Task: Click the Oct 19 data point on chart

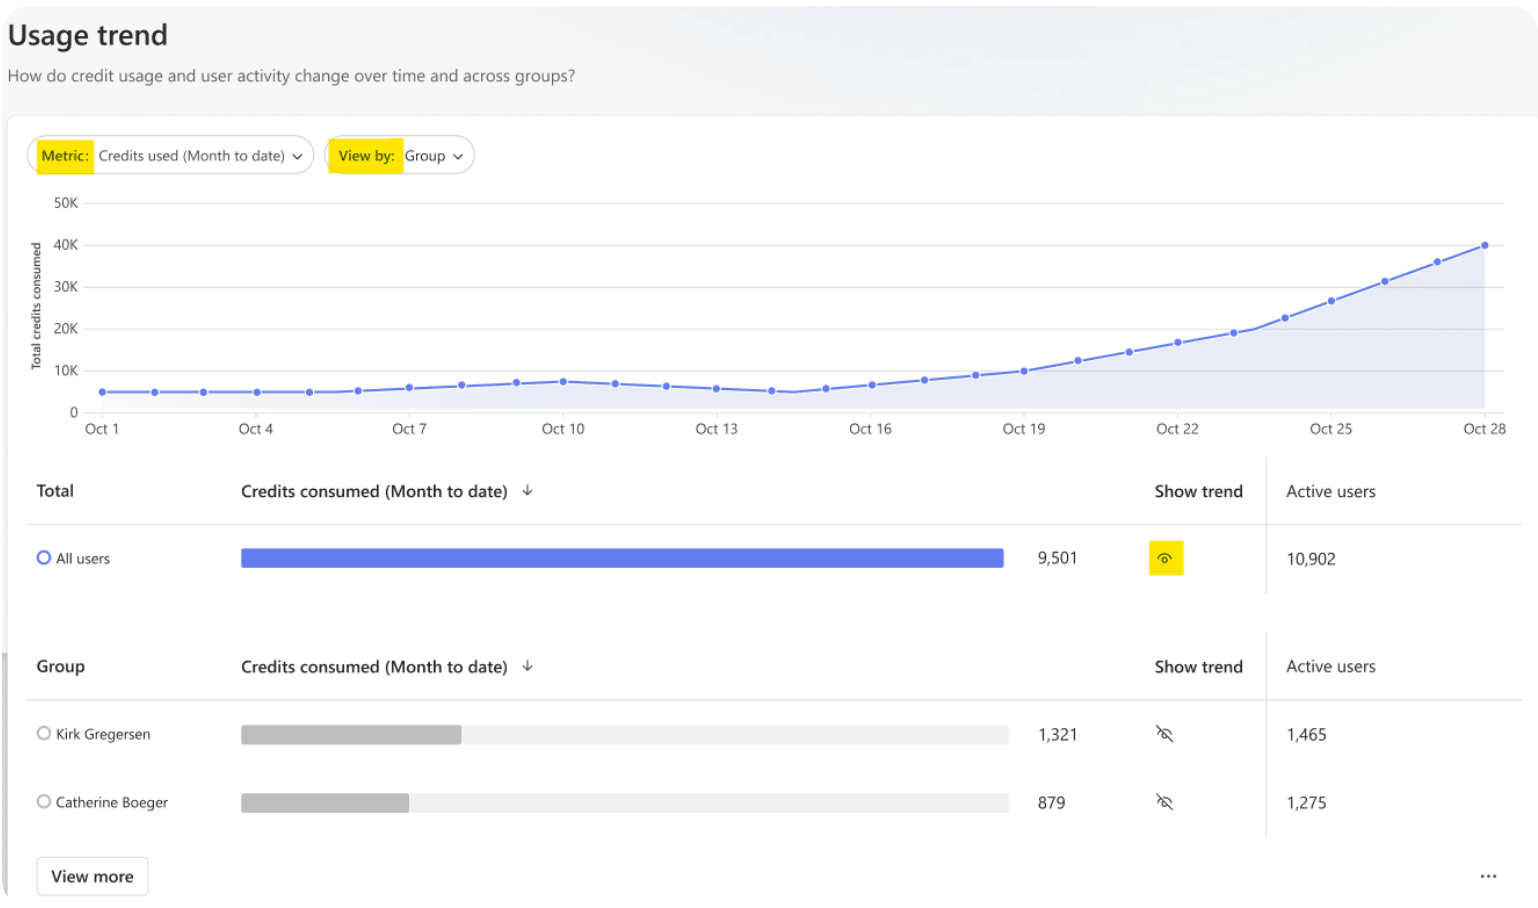Action: (1024, 371)
